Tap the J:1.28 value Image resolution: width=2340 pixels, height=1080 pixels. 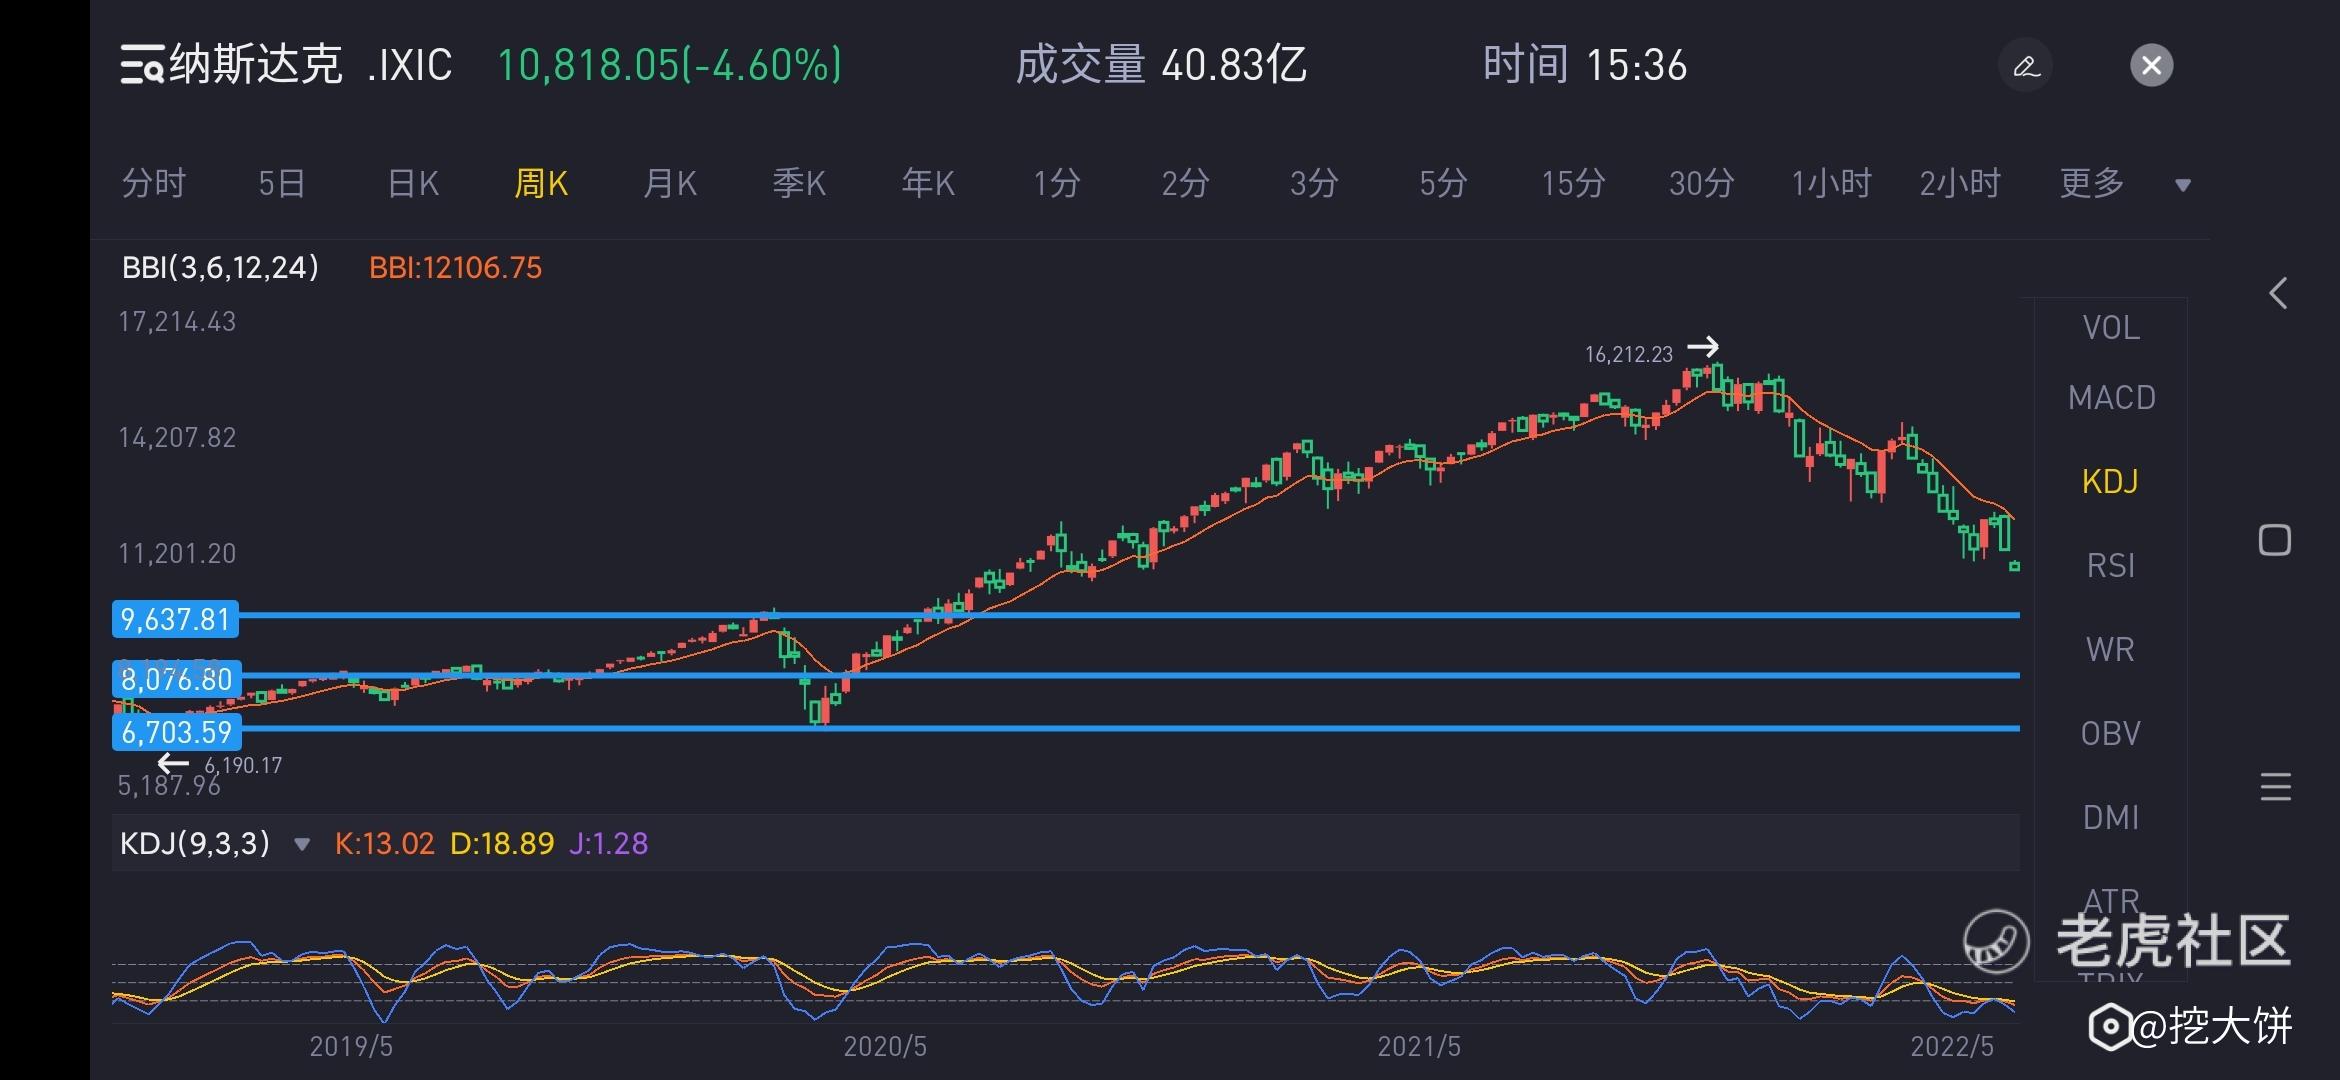coord(608,844)
